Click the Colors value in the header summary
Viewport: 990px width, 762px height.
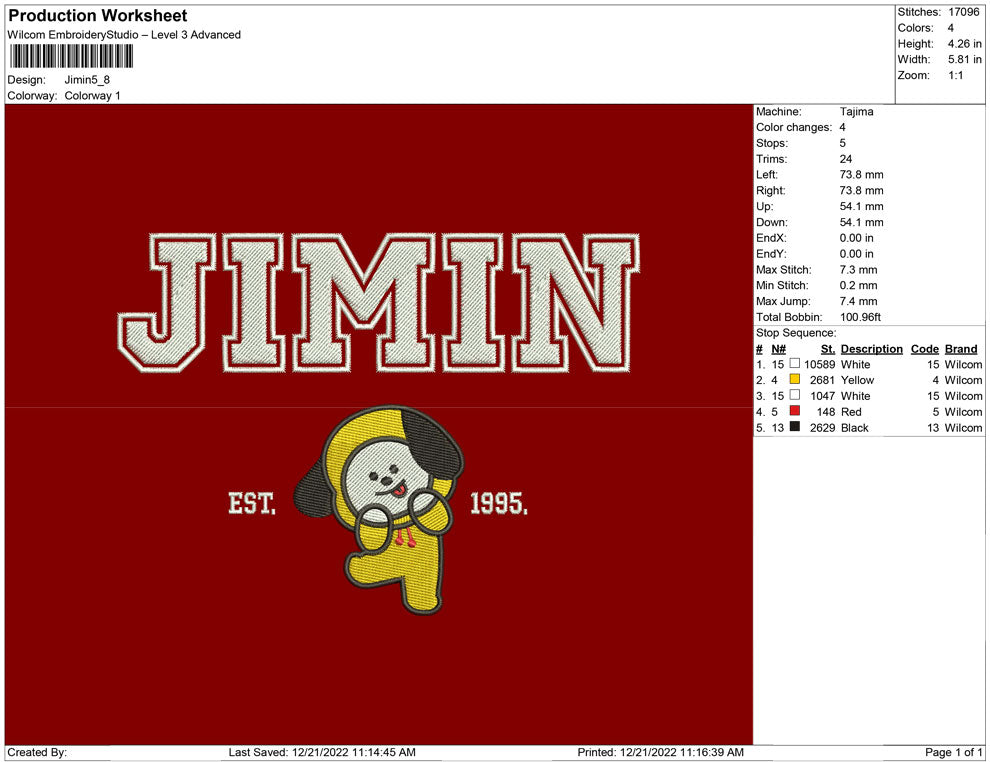(951, 28)
